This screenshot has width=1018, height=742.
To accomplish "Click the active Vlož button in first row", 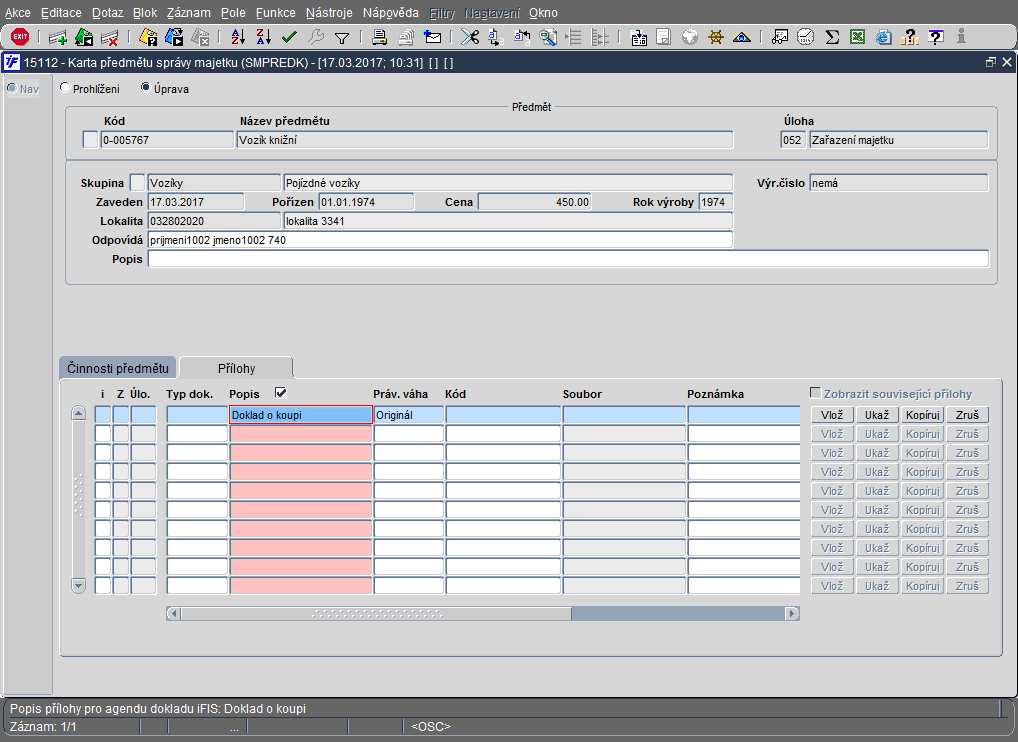I will tap(831, 415).
